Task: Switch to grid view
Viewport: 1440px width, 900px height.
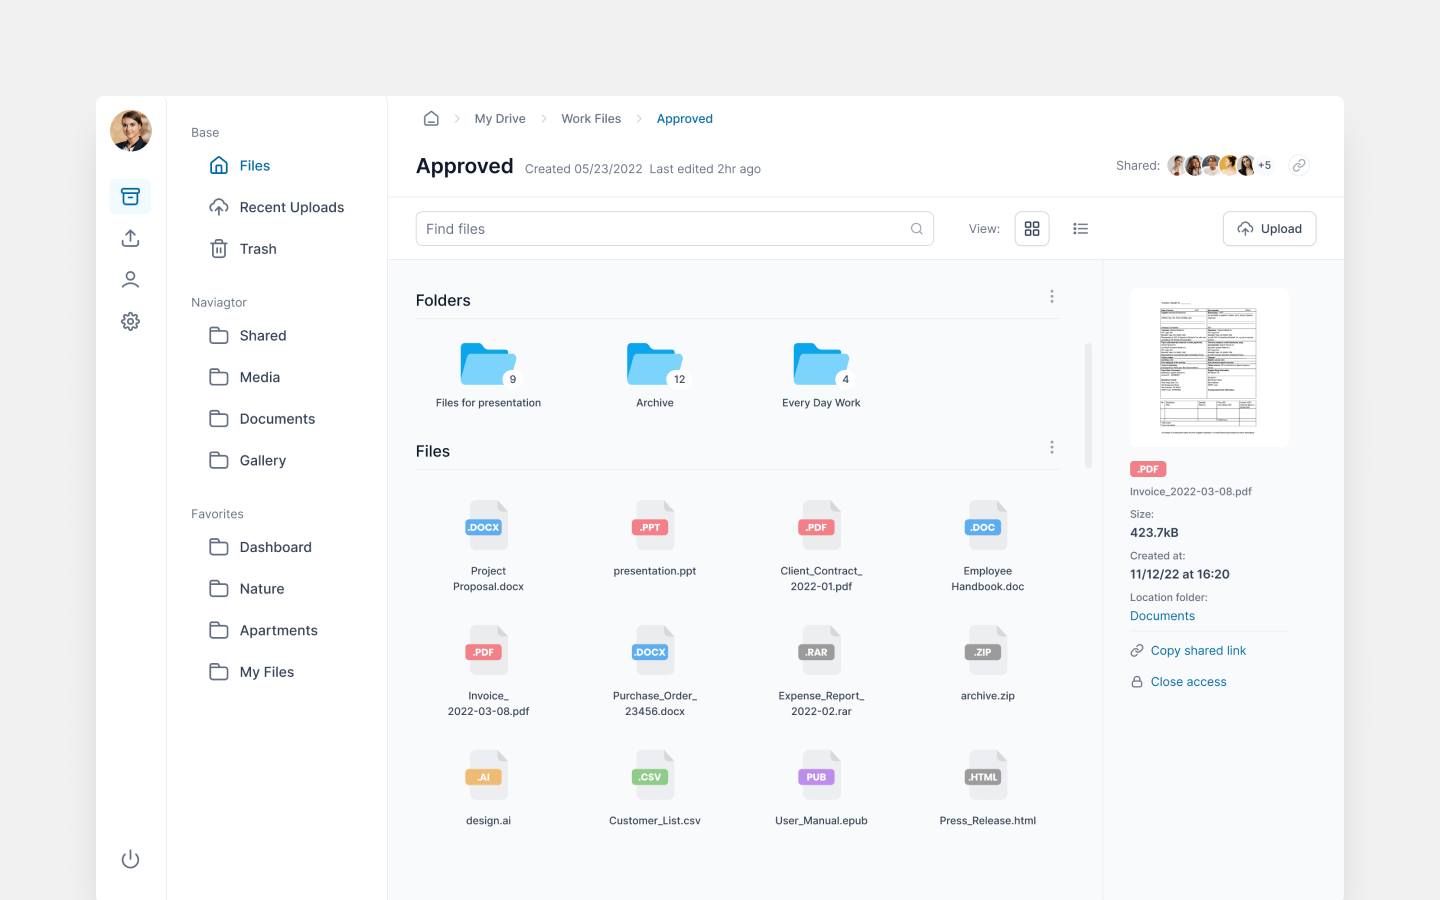Action: point(1032,229)
